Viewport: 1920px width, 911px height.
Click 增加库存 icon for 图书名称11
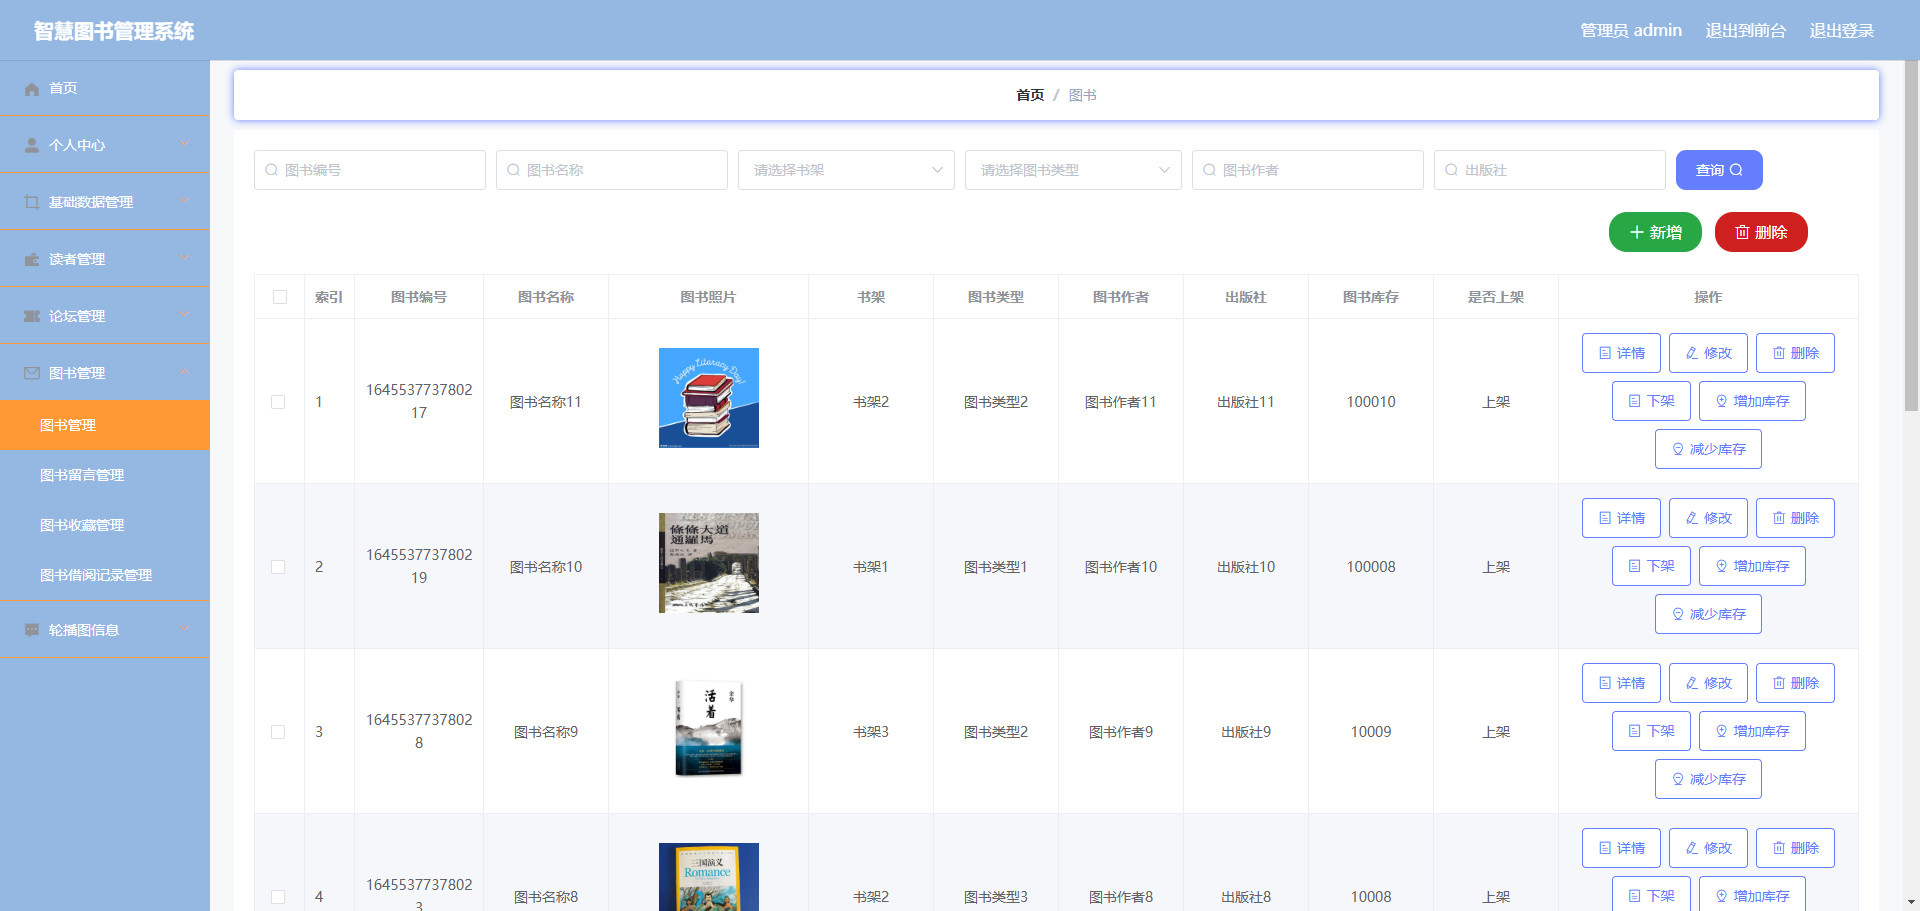(1722, 401)
